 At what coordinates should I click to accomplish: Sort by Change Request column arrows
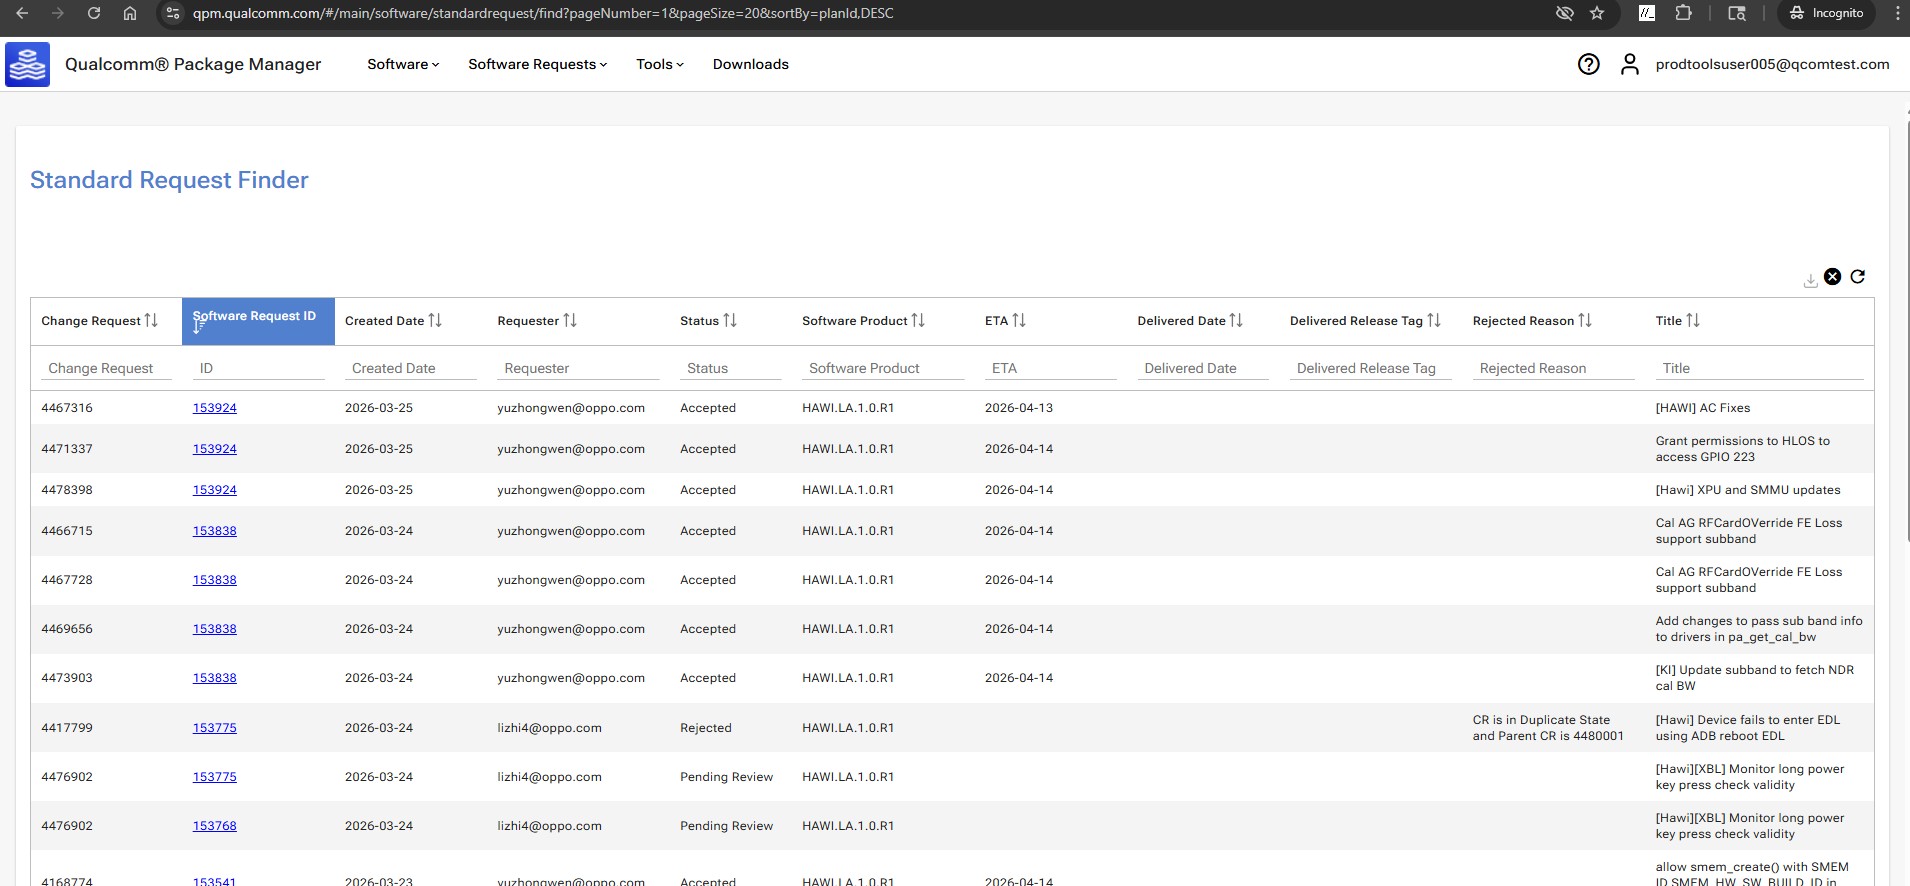151,320
